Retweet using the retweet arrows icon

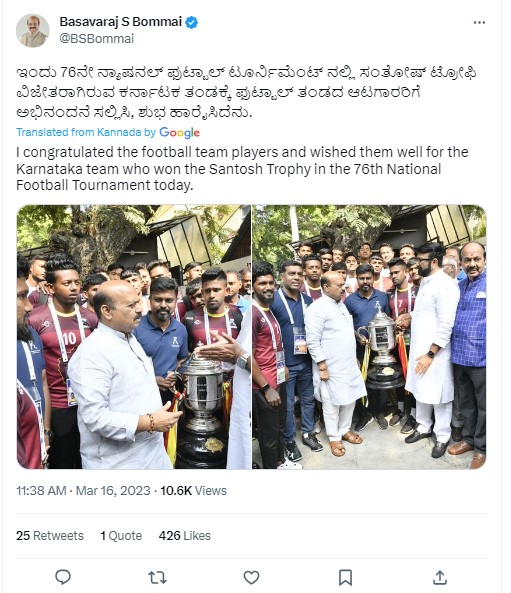tap(157, 577)
